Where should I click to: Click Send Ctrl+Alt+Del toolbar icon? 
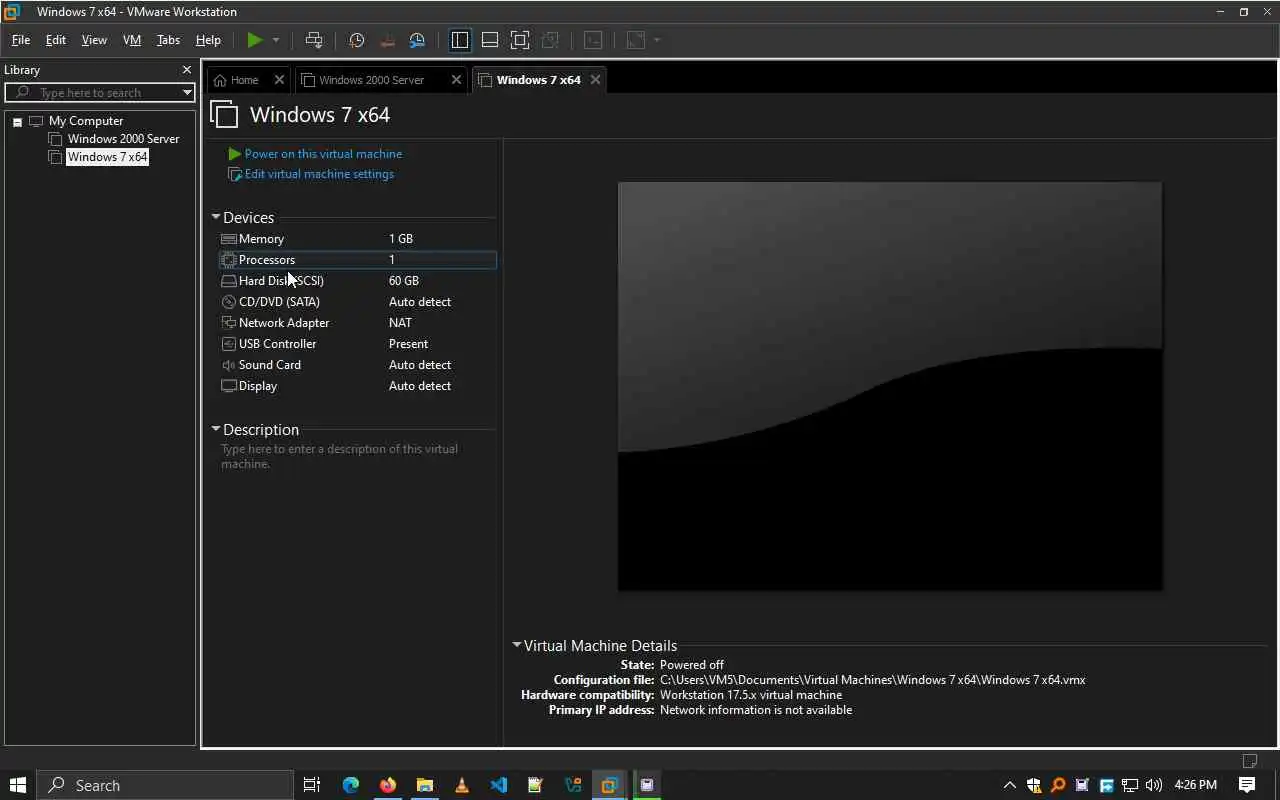click(x=314, y=40)
